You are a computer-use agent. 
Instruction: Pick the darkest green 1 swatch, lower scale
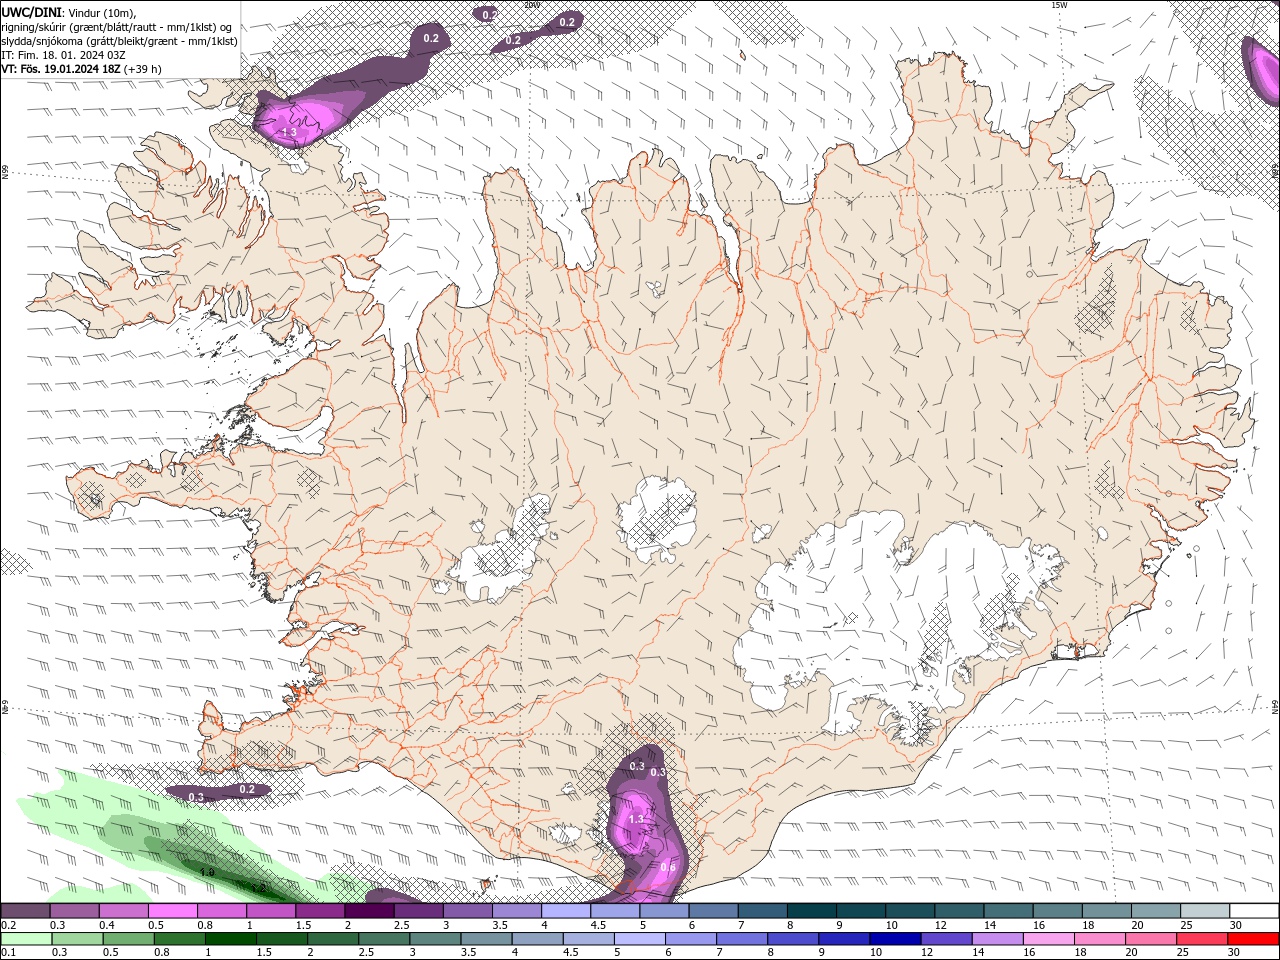[230, 939]
